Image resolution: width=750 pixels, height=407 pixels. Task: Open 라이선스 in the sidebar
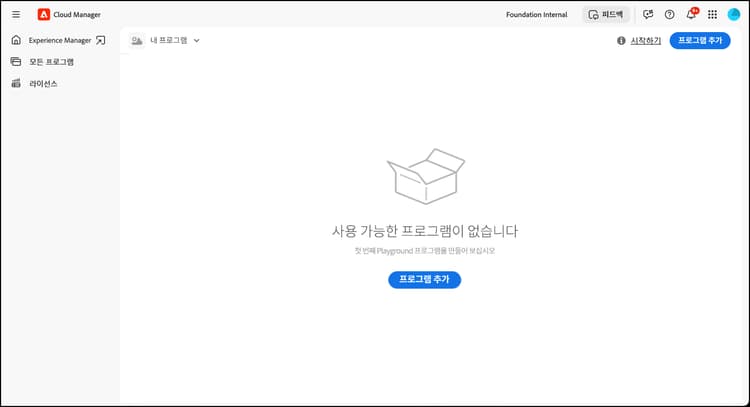tap(43, 84)
